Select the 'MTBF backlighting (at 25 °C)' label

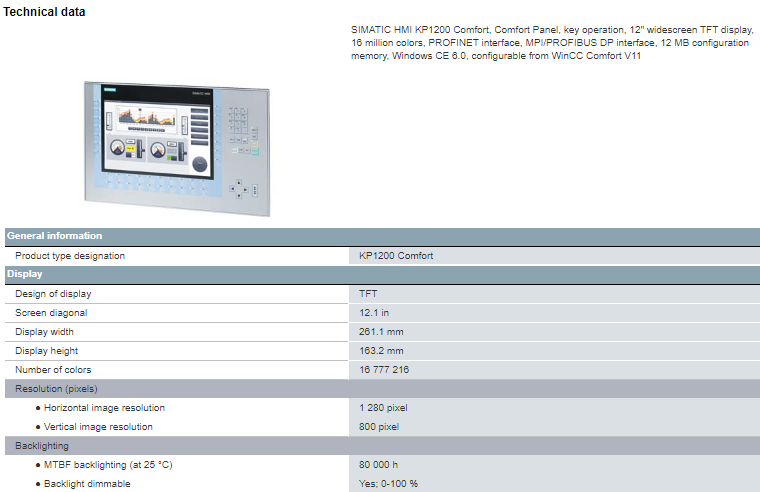108,464
